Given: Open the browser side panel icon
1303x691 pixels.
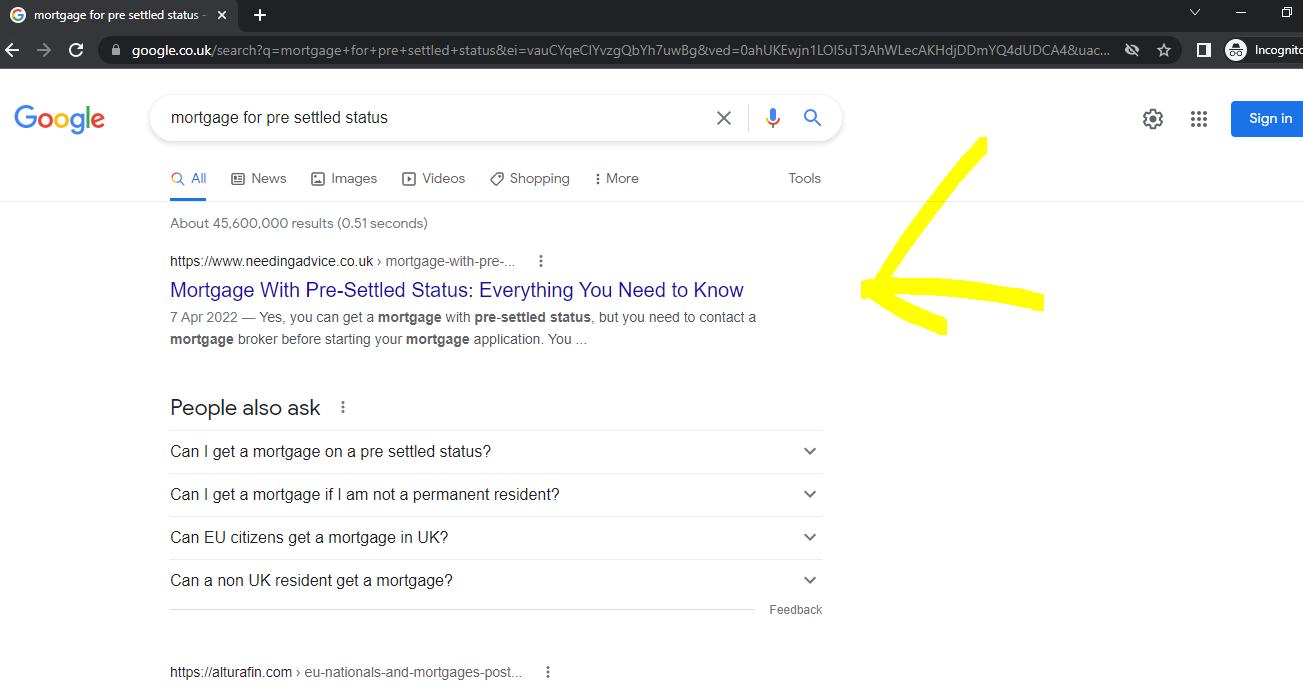Looking at the screenshot, I should [x=1204, y=50].
